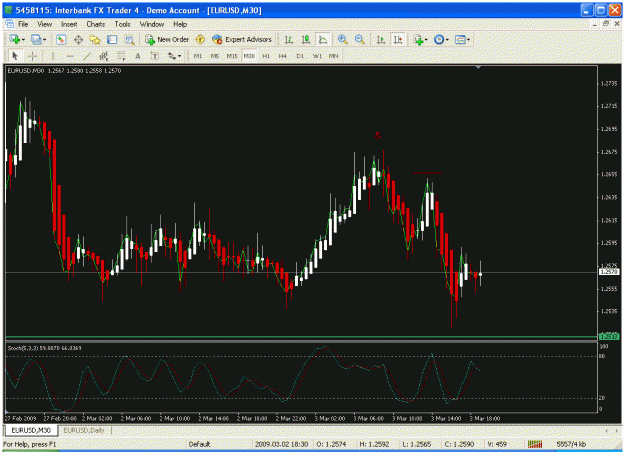Click the Templates icon
625x452 pixels.
460,39
